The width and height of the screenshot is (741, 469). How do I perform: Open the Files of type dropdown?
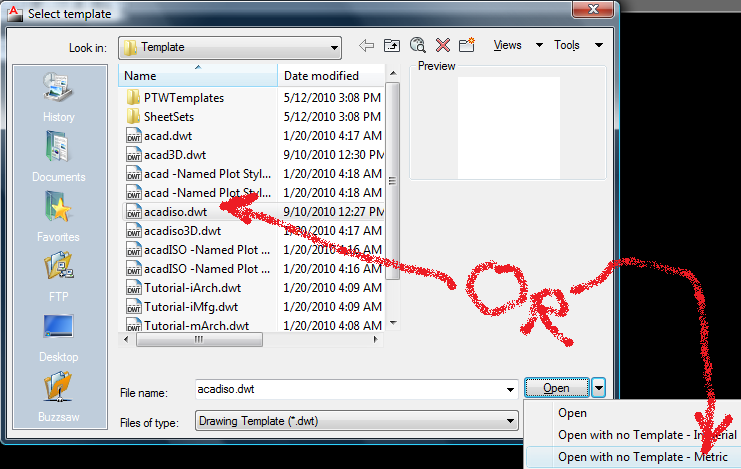[357, 421]
